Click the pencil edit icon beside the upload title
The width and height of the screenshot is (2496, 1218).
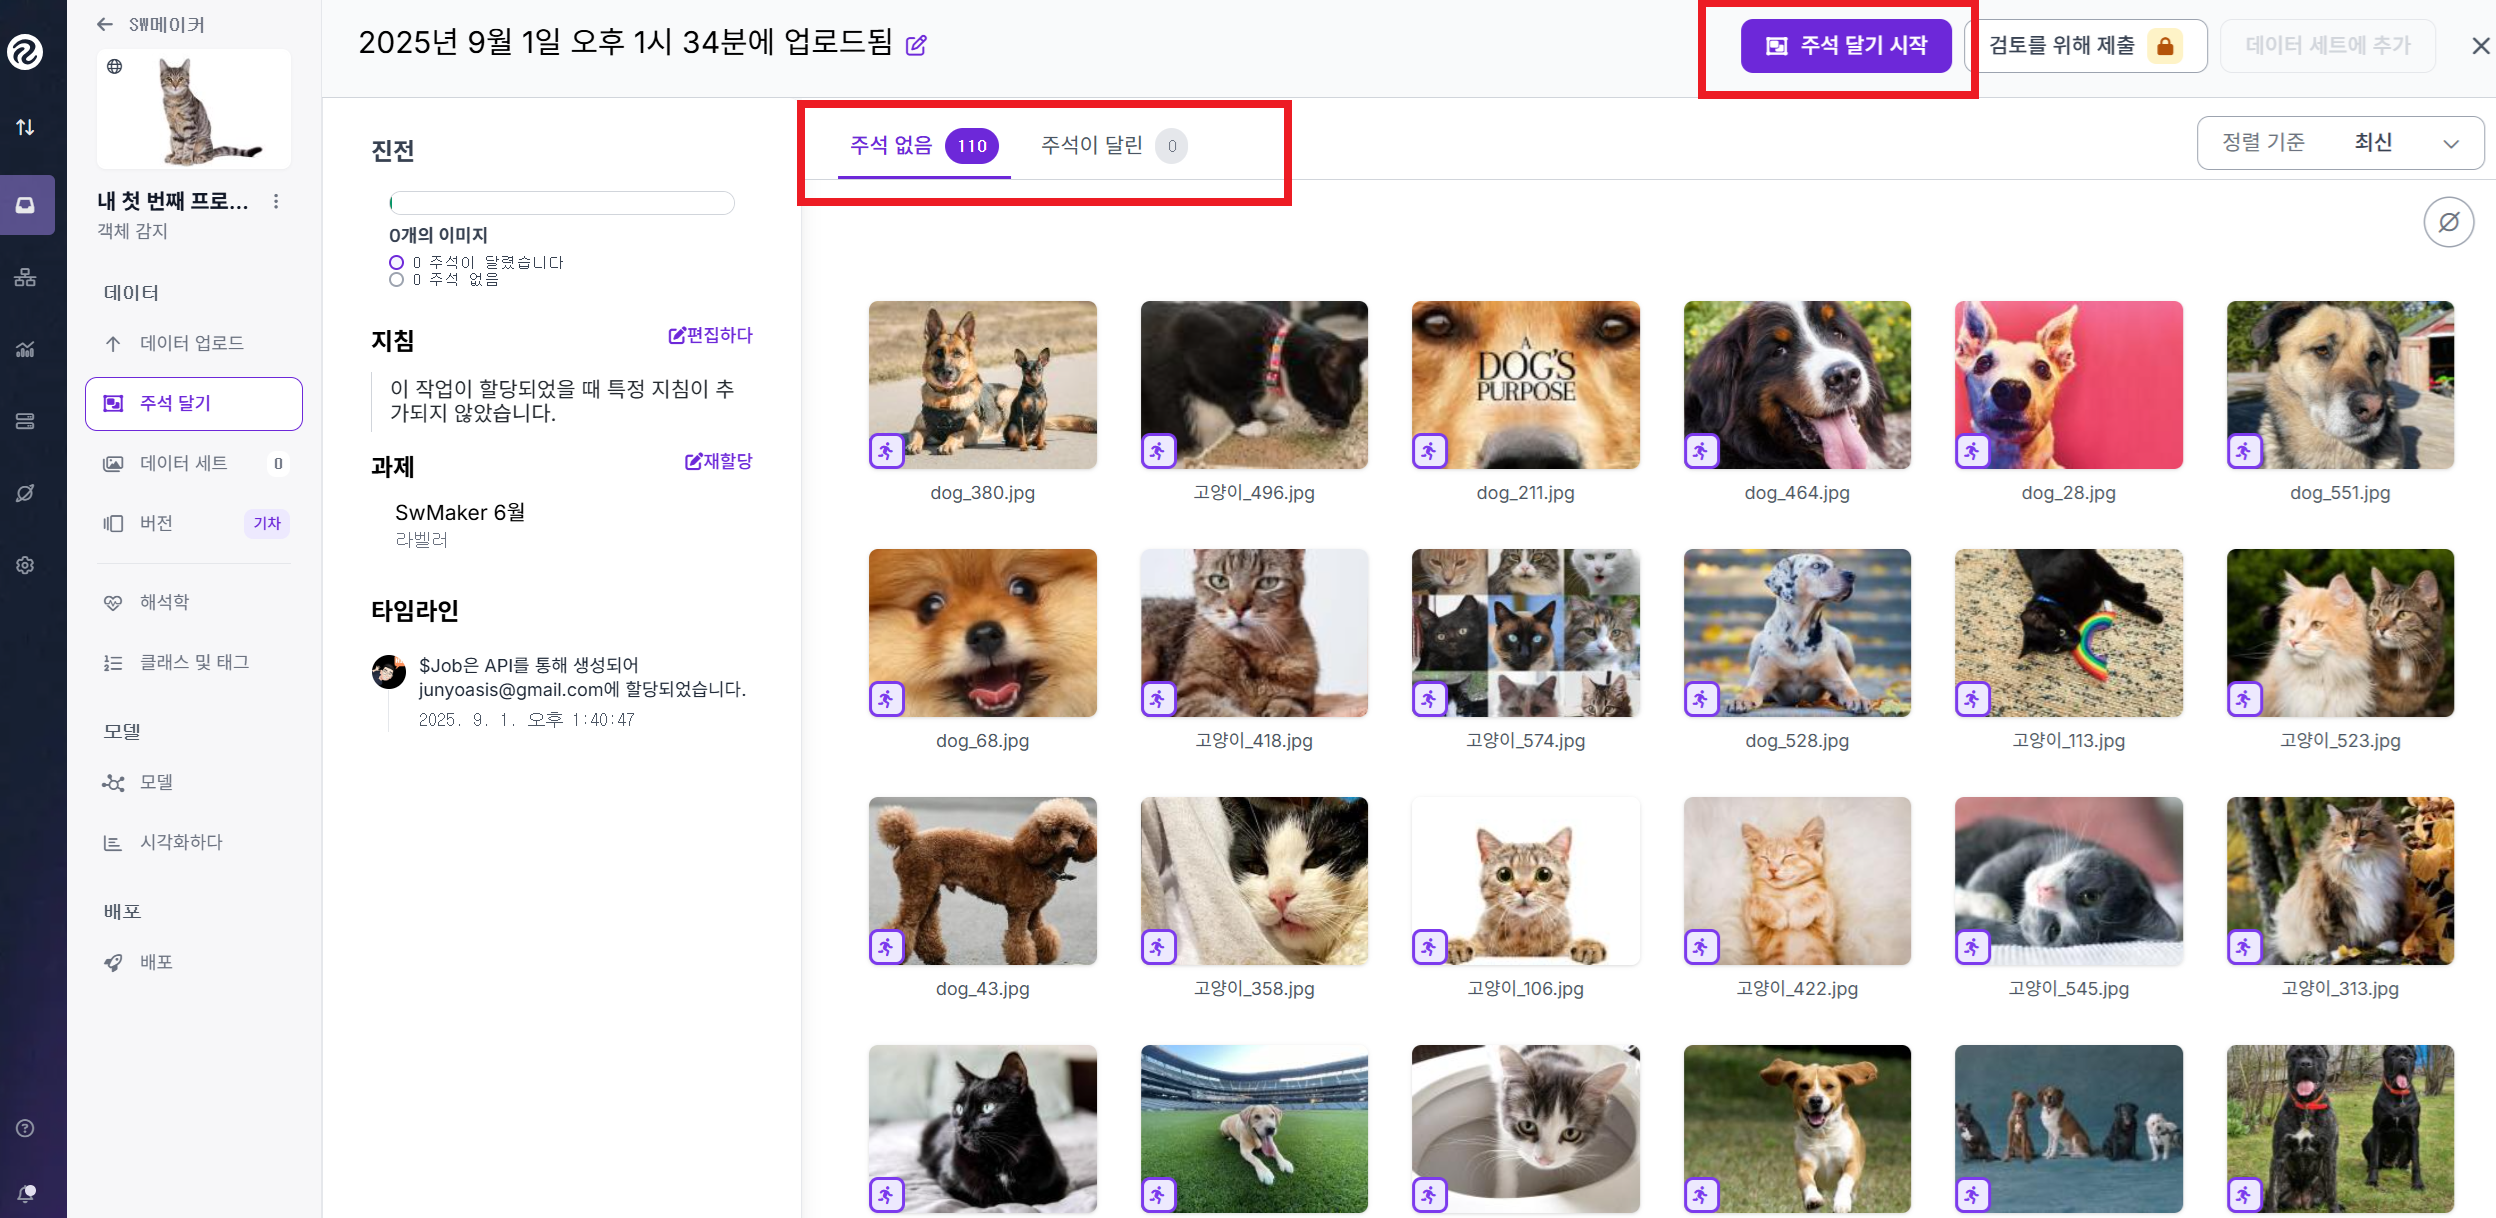pyautogui.click(x=916, y=45)
